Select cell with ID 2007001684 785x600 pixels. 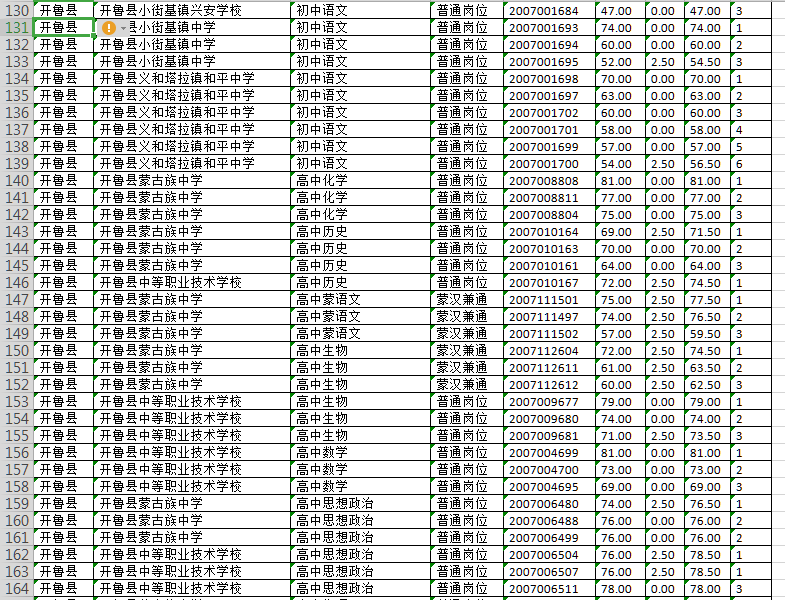(x=548, y=11)
